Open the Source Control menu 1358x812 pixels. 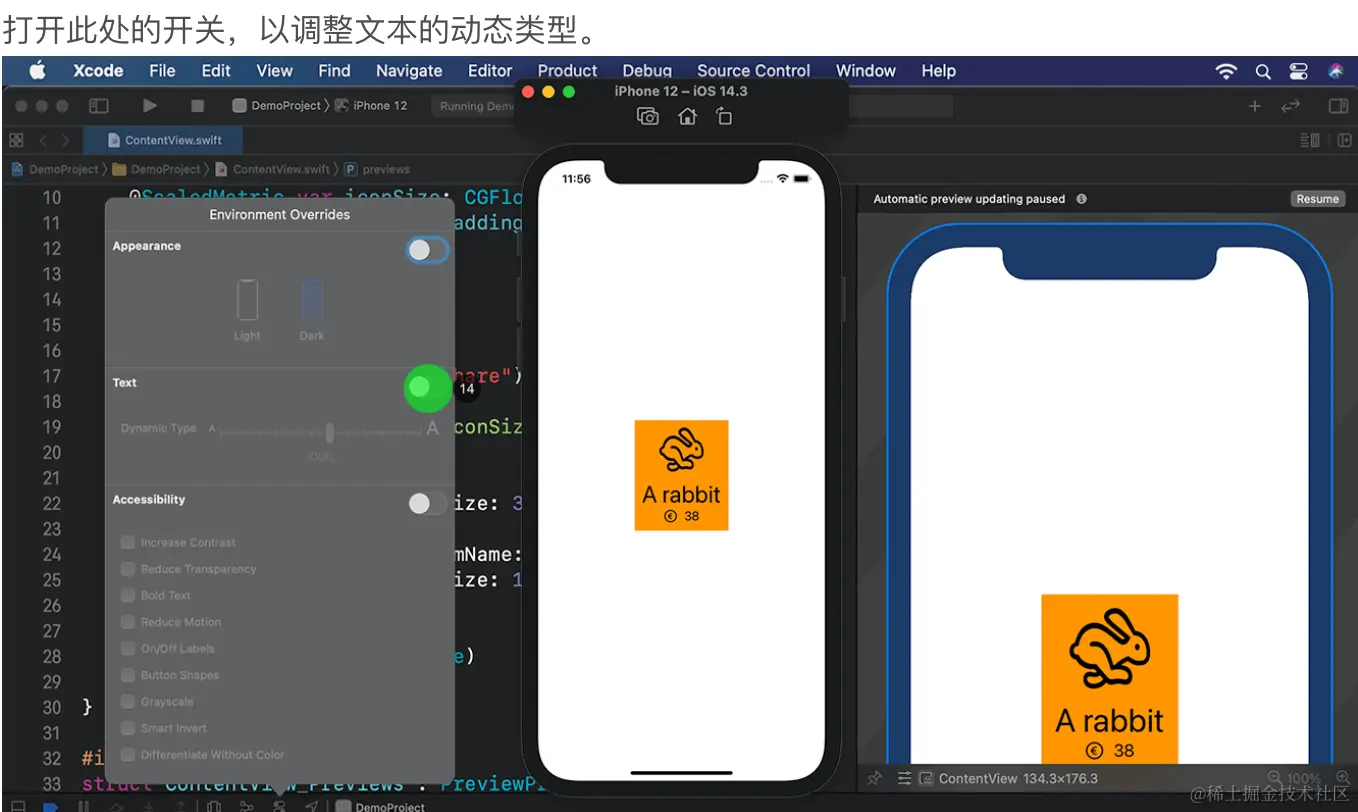pos(754,71)
